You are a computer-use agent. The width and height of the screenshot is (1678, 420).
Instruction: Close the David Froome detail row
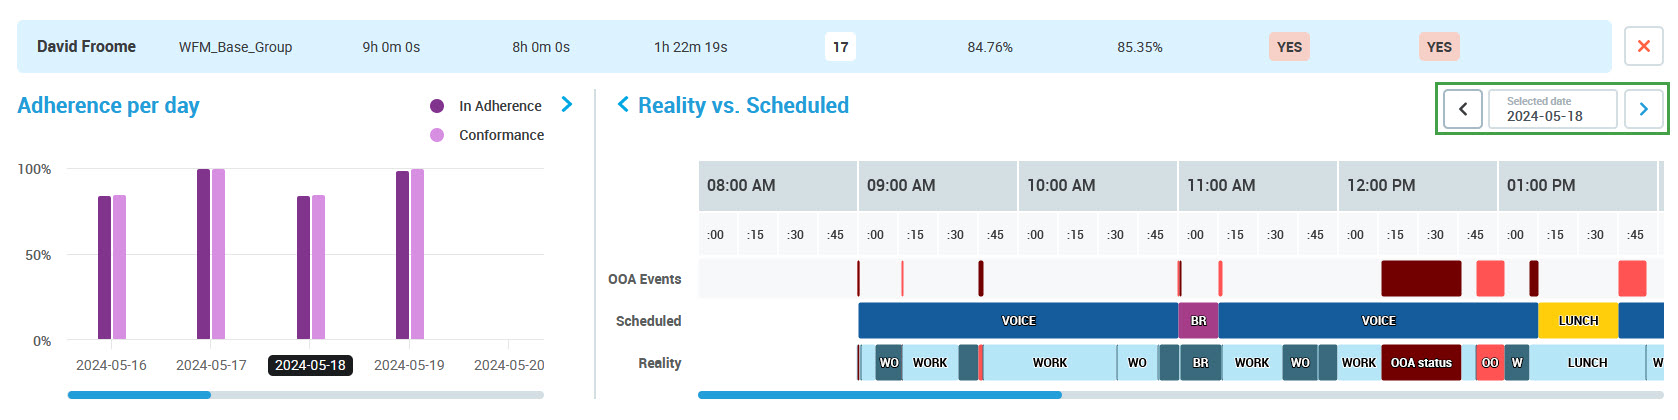[x=1643, y=46]
